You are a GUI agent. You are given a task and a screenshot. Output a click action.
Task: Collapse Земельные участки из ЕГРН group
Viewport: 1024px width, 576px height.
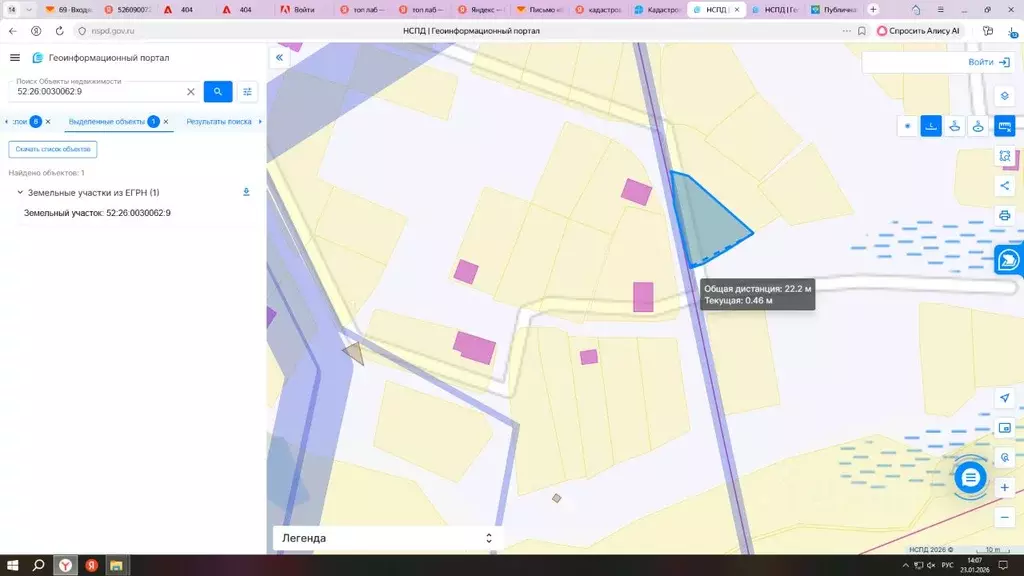(20, 193)
